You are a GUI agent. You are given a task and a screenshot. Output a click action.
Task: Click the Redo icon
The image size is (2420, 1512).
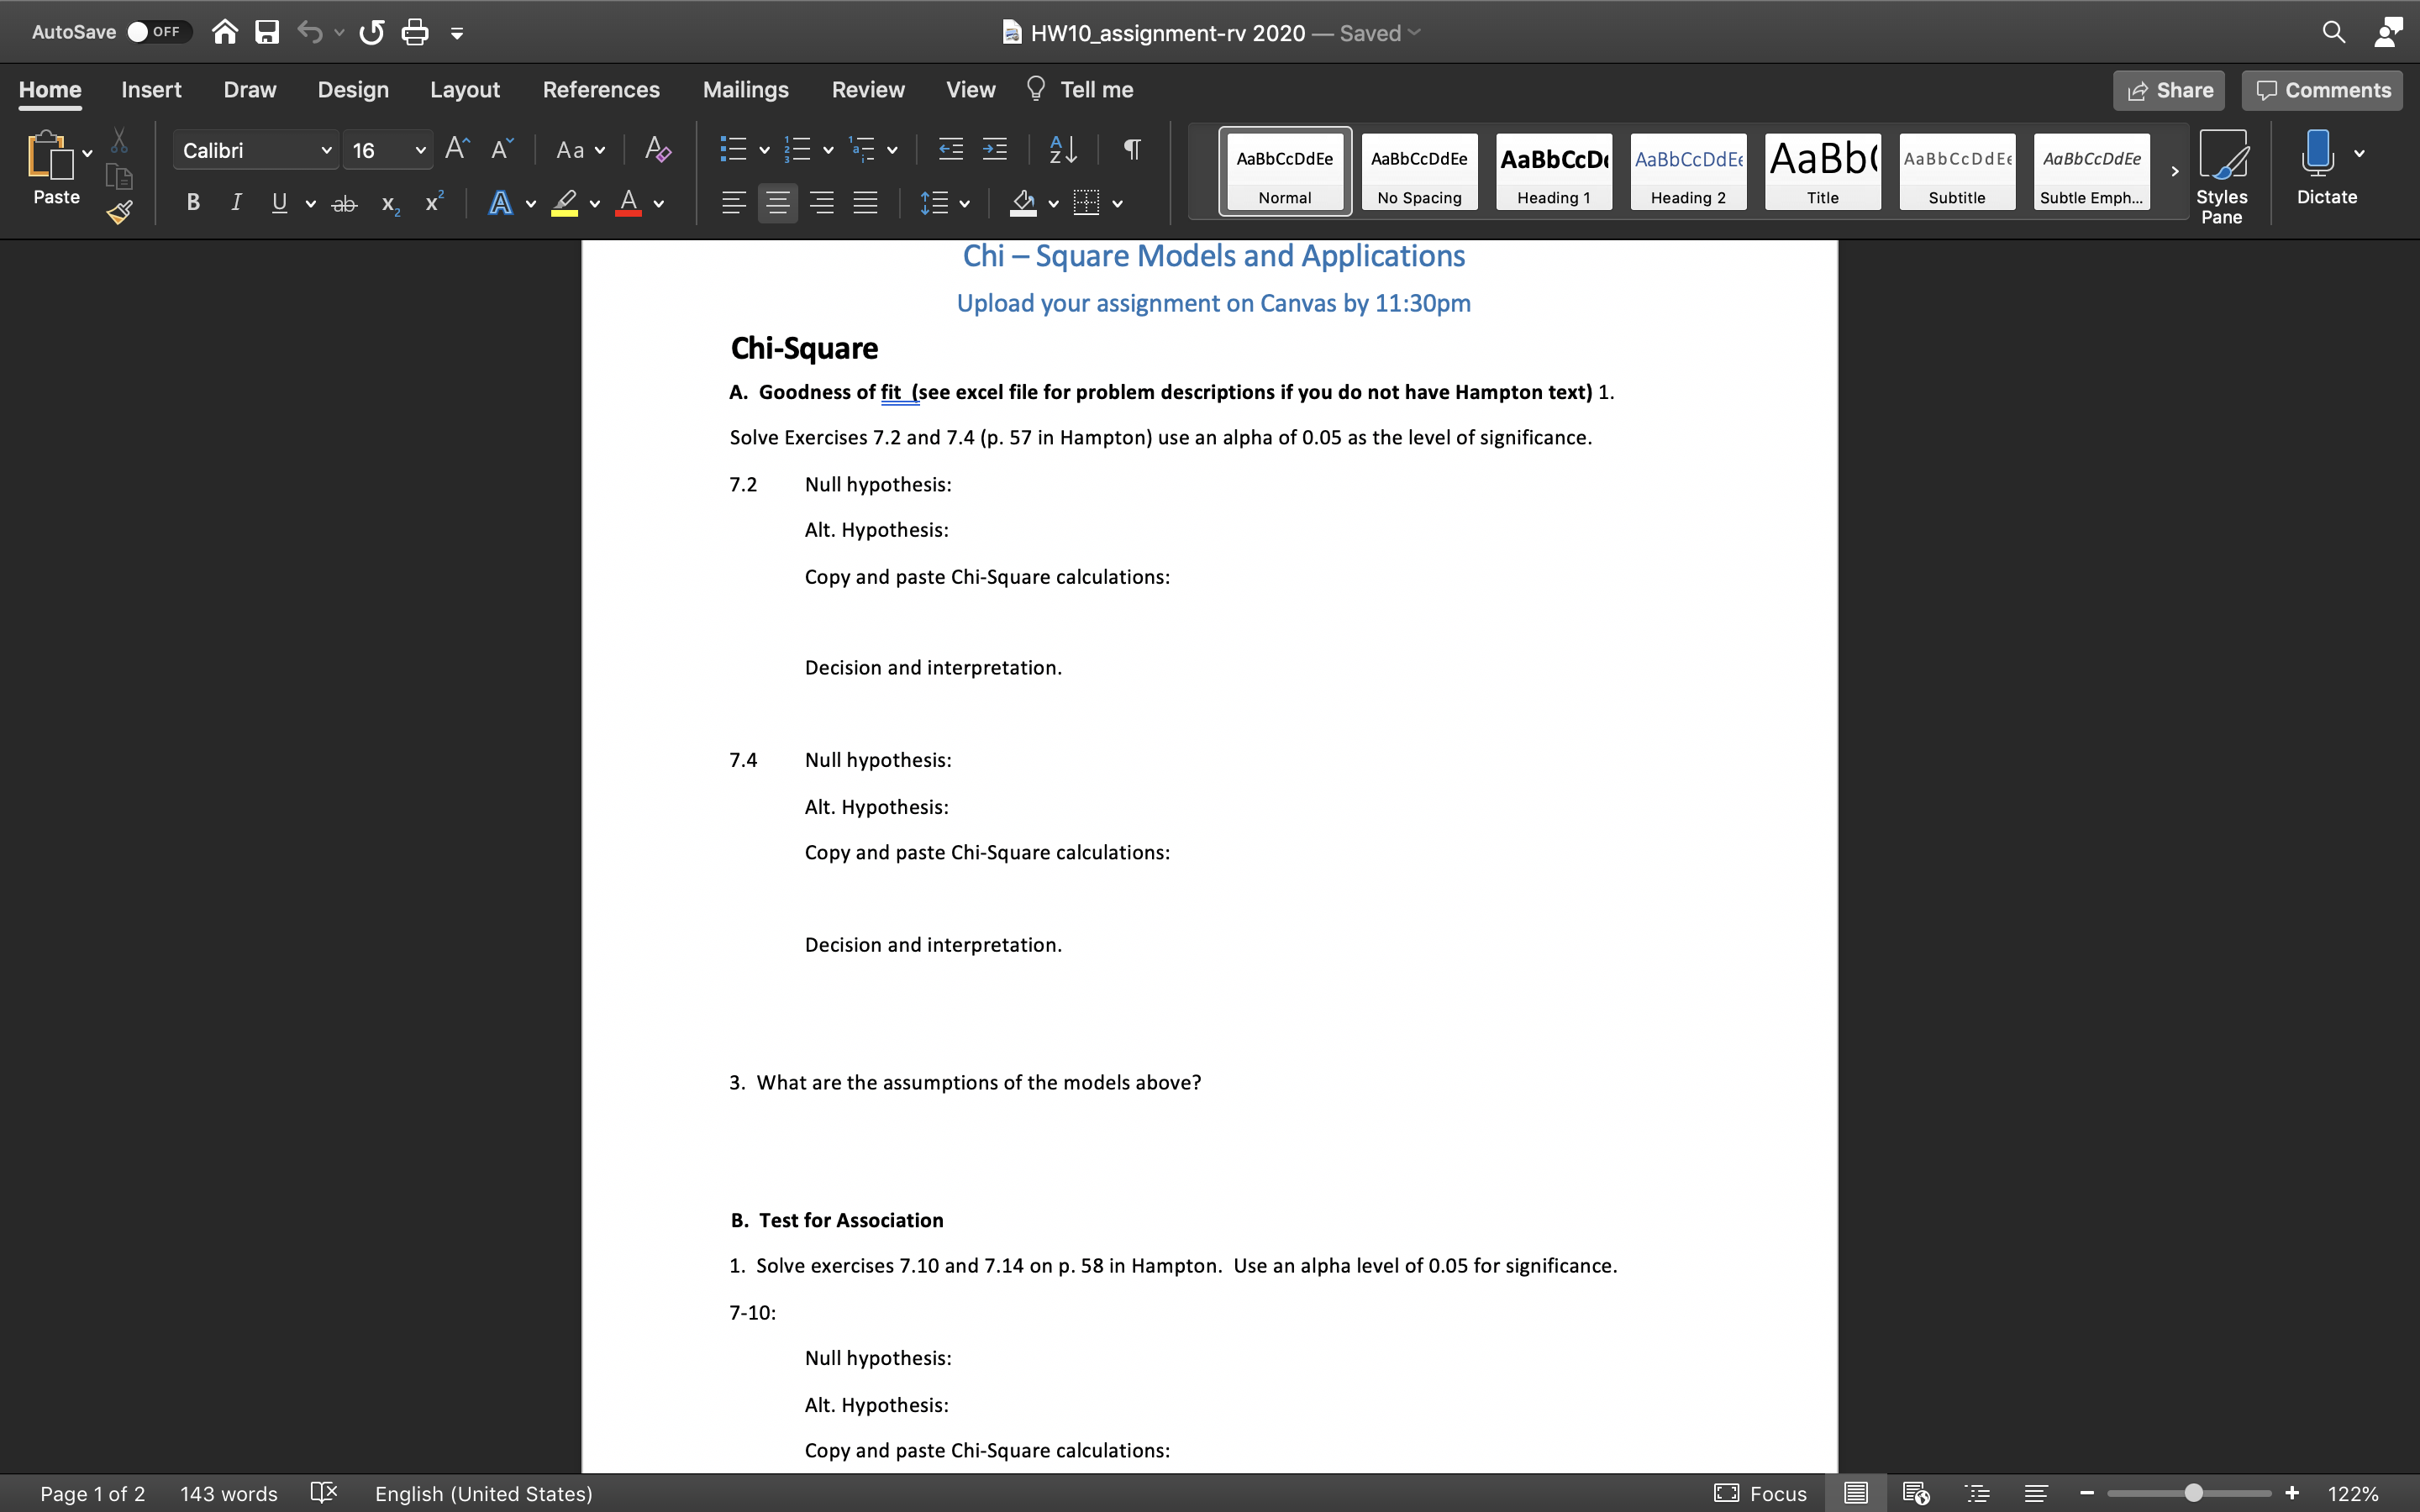click(372, 32)
